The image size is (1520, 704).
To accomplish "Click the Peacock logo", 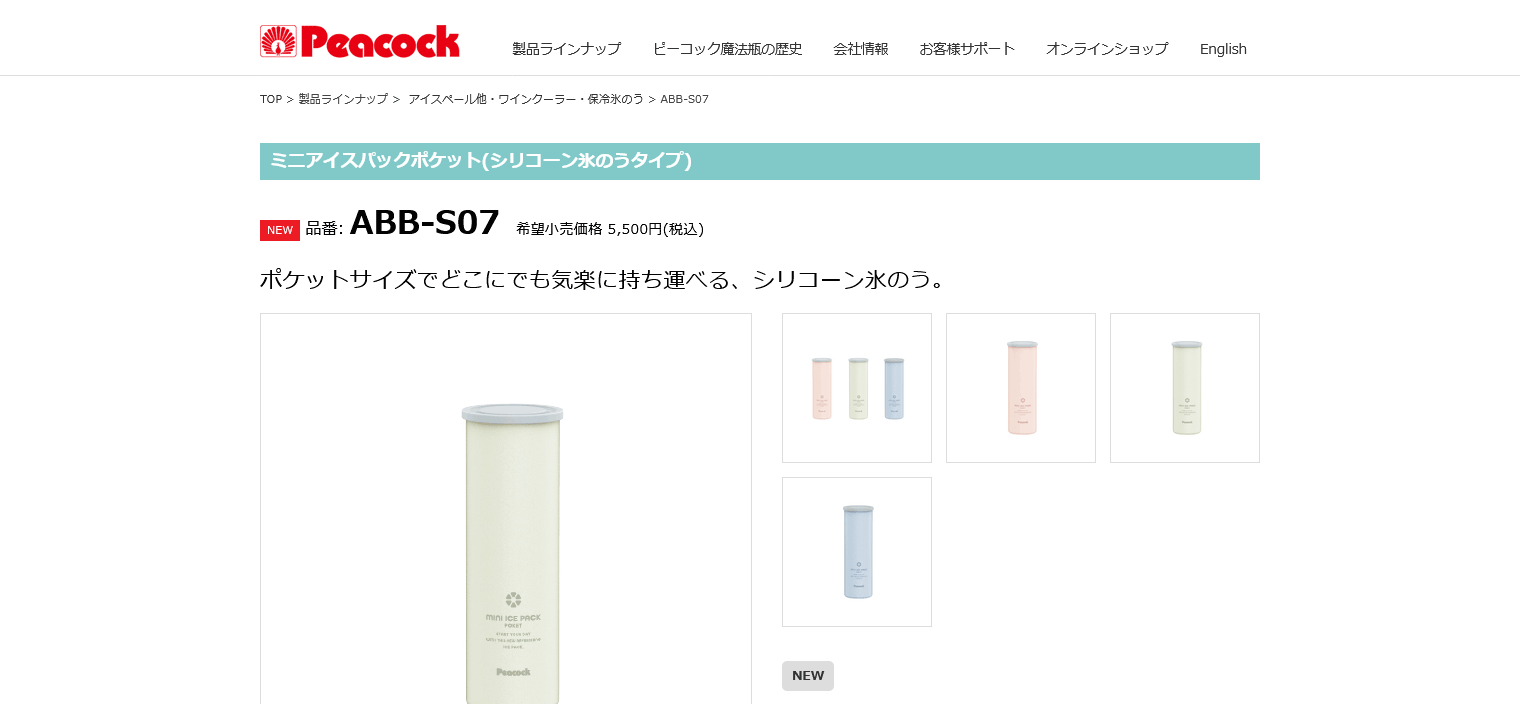I will pyautogui.click(x=360, y=42).
